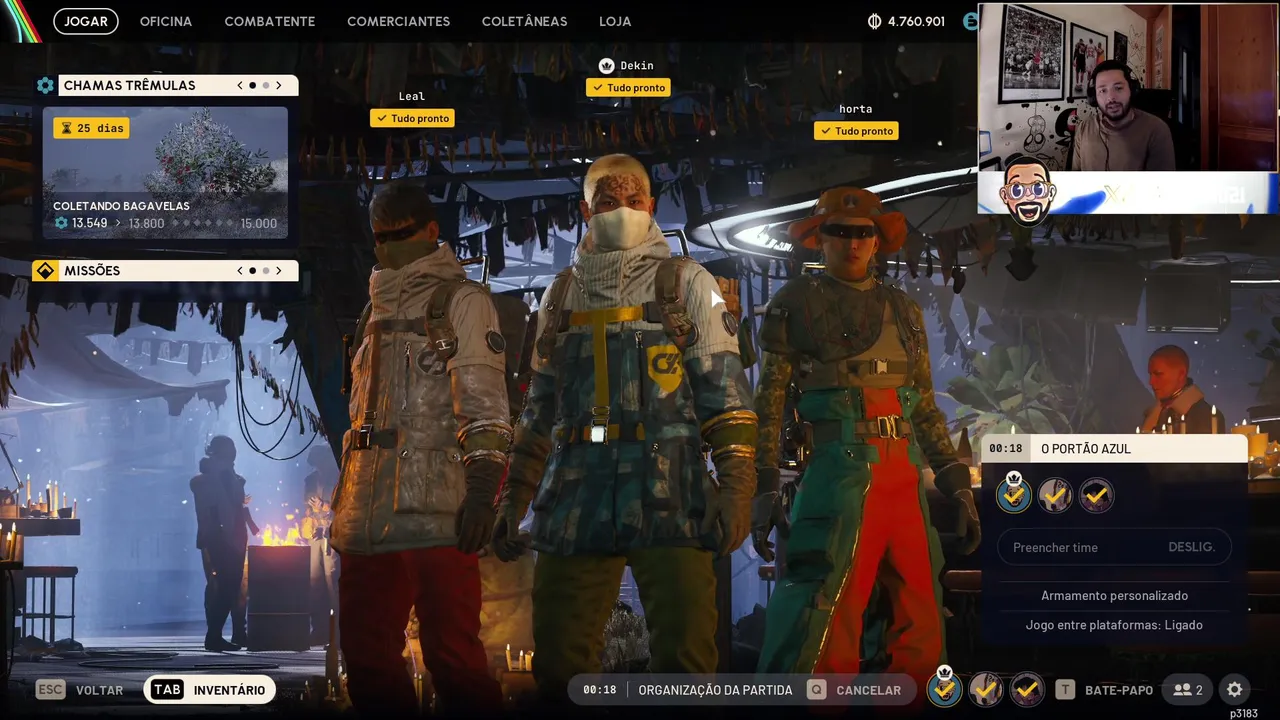Click the MISSÕES header title
The image size is (1280, 720).
tap(92, 271)
